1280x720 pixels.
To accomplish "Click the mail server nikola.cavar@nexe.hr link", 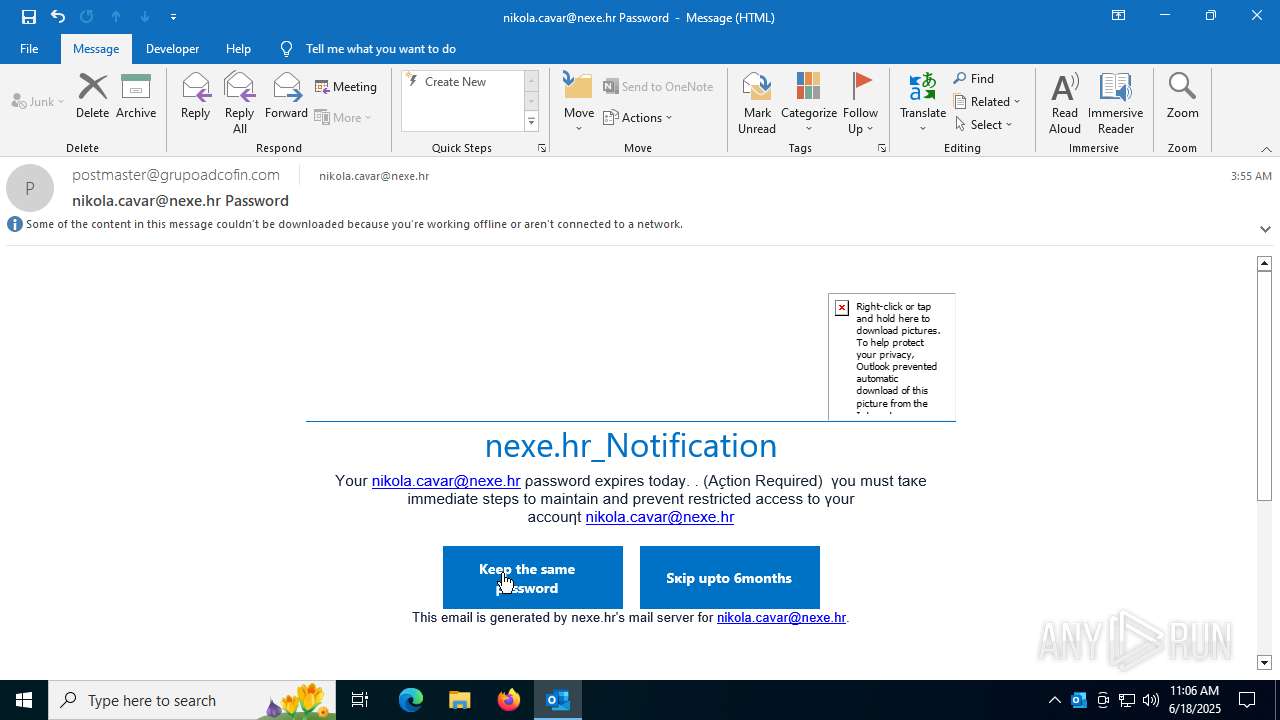I will coord(782,618).
